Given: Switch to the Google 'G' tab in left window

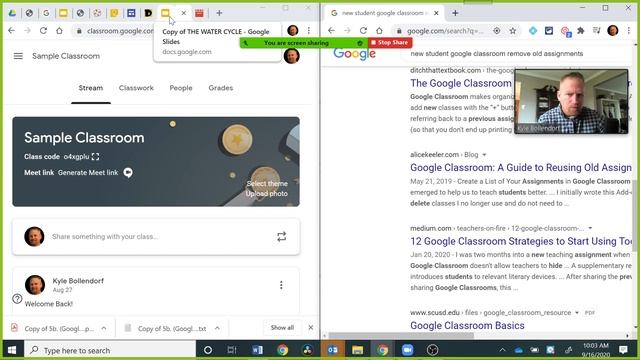Looking at the screenshot, I should [x=46, y=13].
